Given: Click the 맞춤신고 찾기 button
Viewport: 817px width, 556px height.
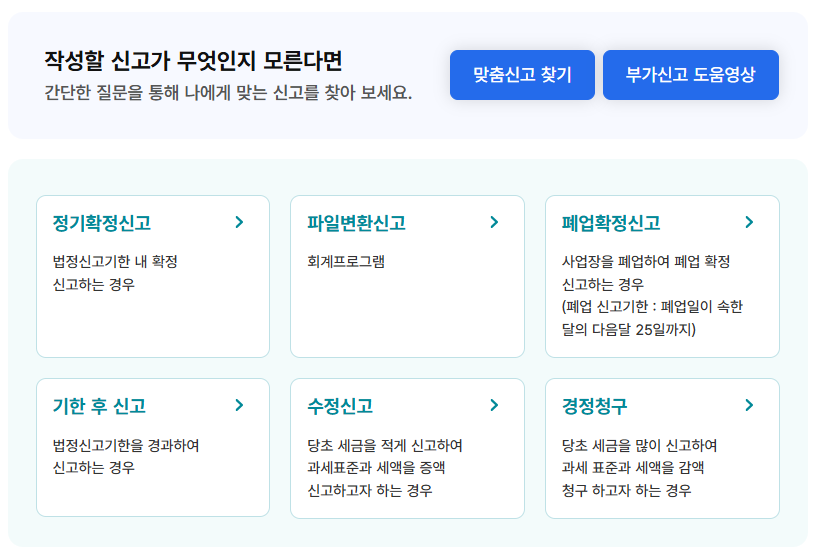Looking at the screenshot, I should [x=522, y=75].
